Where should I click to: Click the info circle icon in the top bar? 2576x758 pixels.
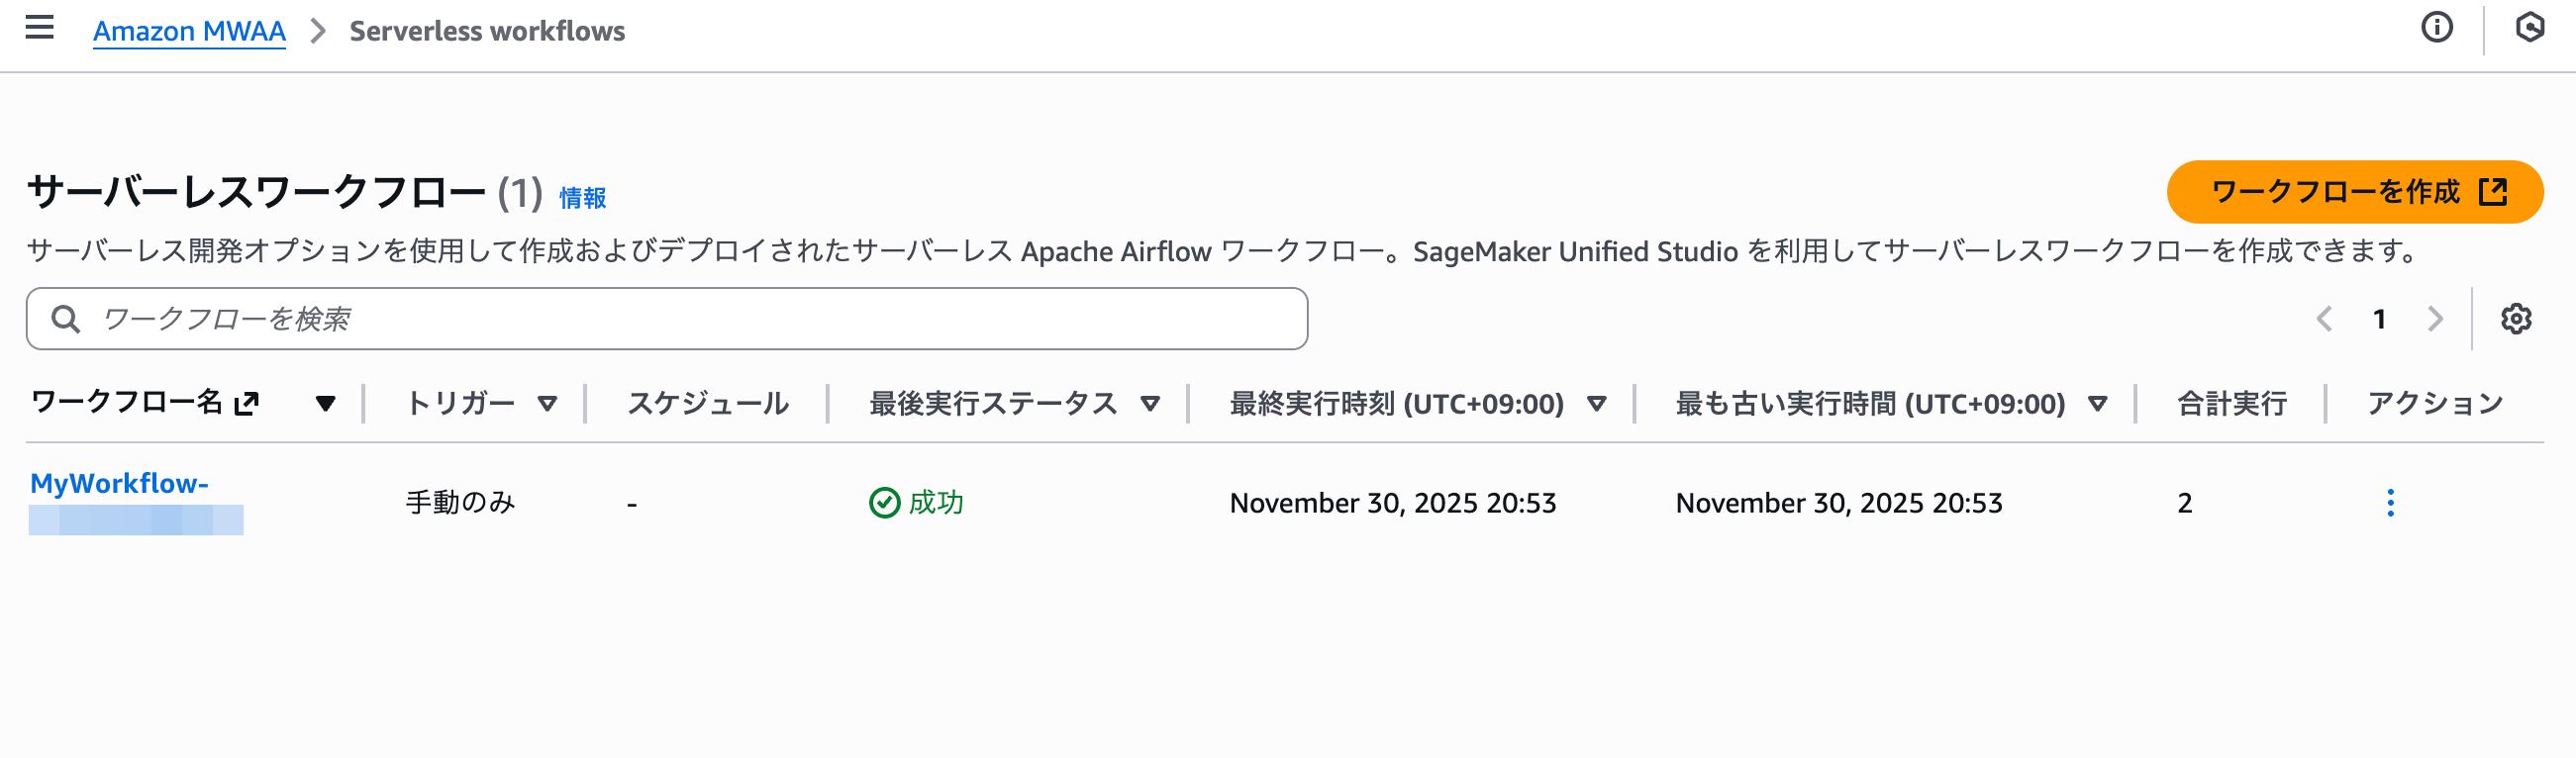point(2437,28)
